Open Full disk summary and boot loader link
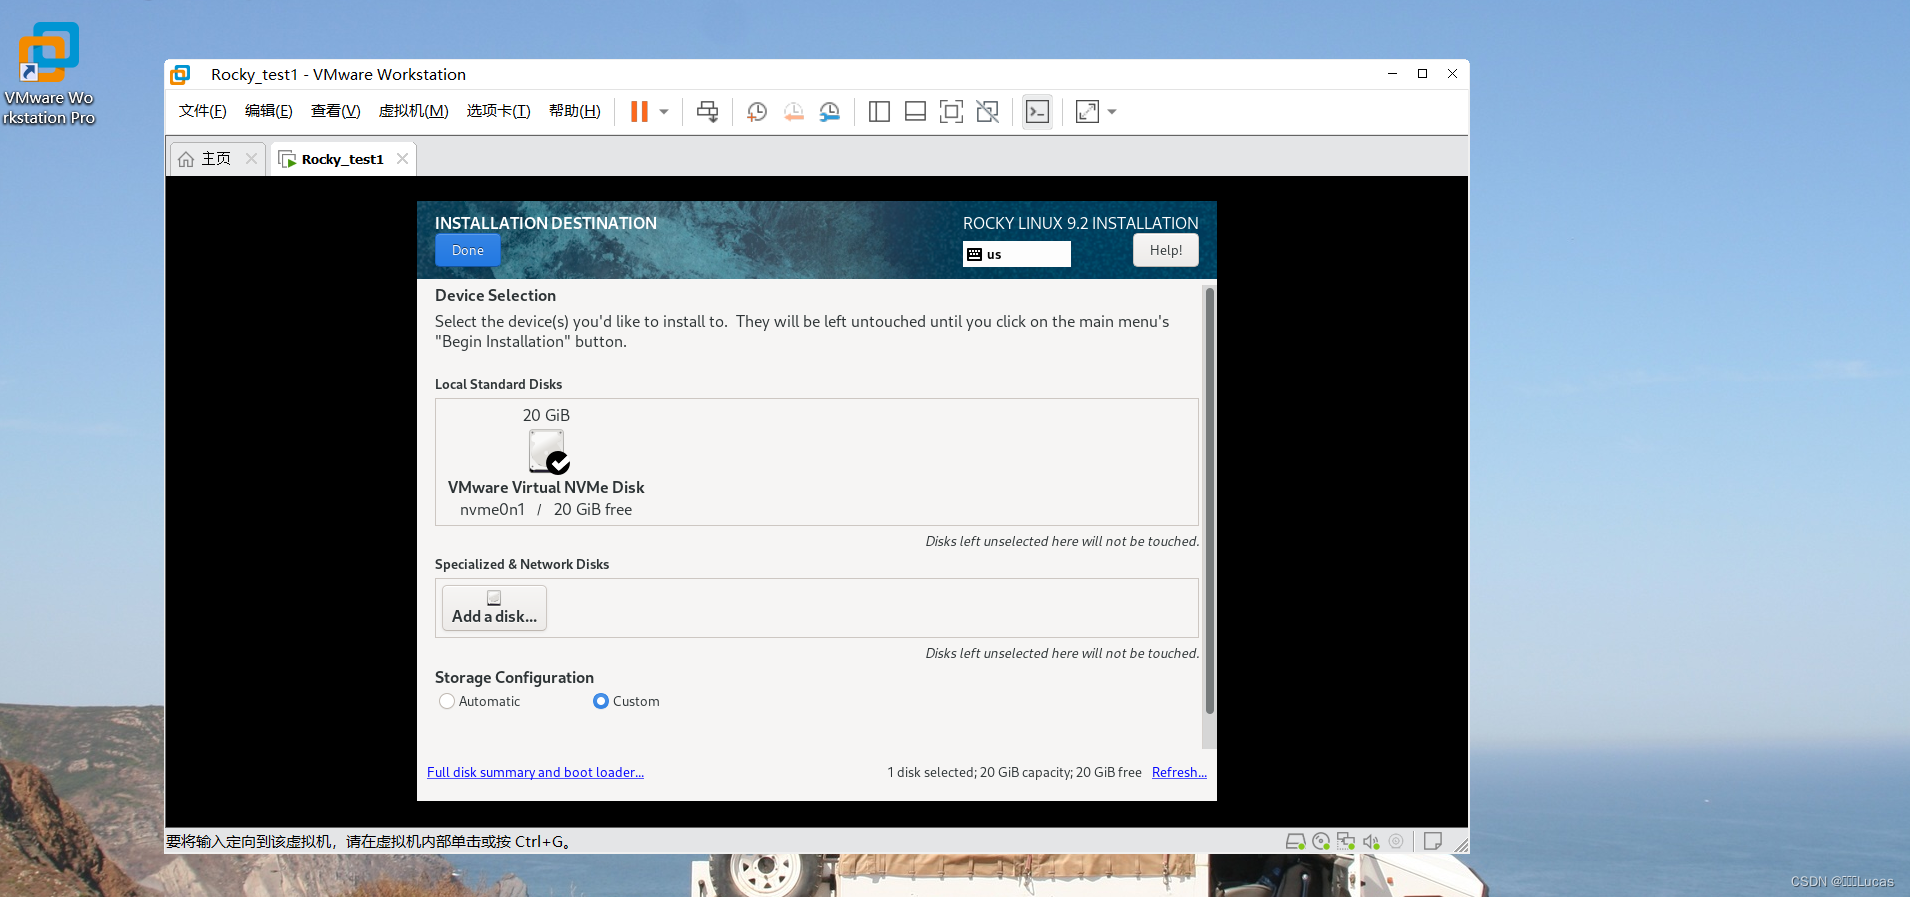 (x=535, y=773)
